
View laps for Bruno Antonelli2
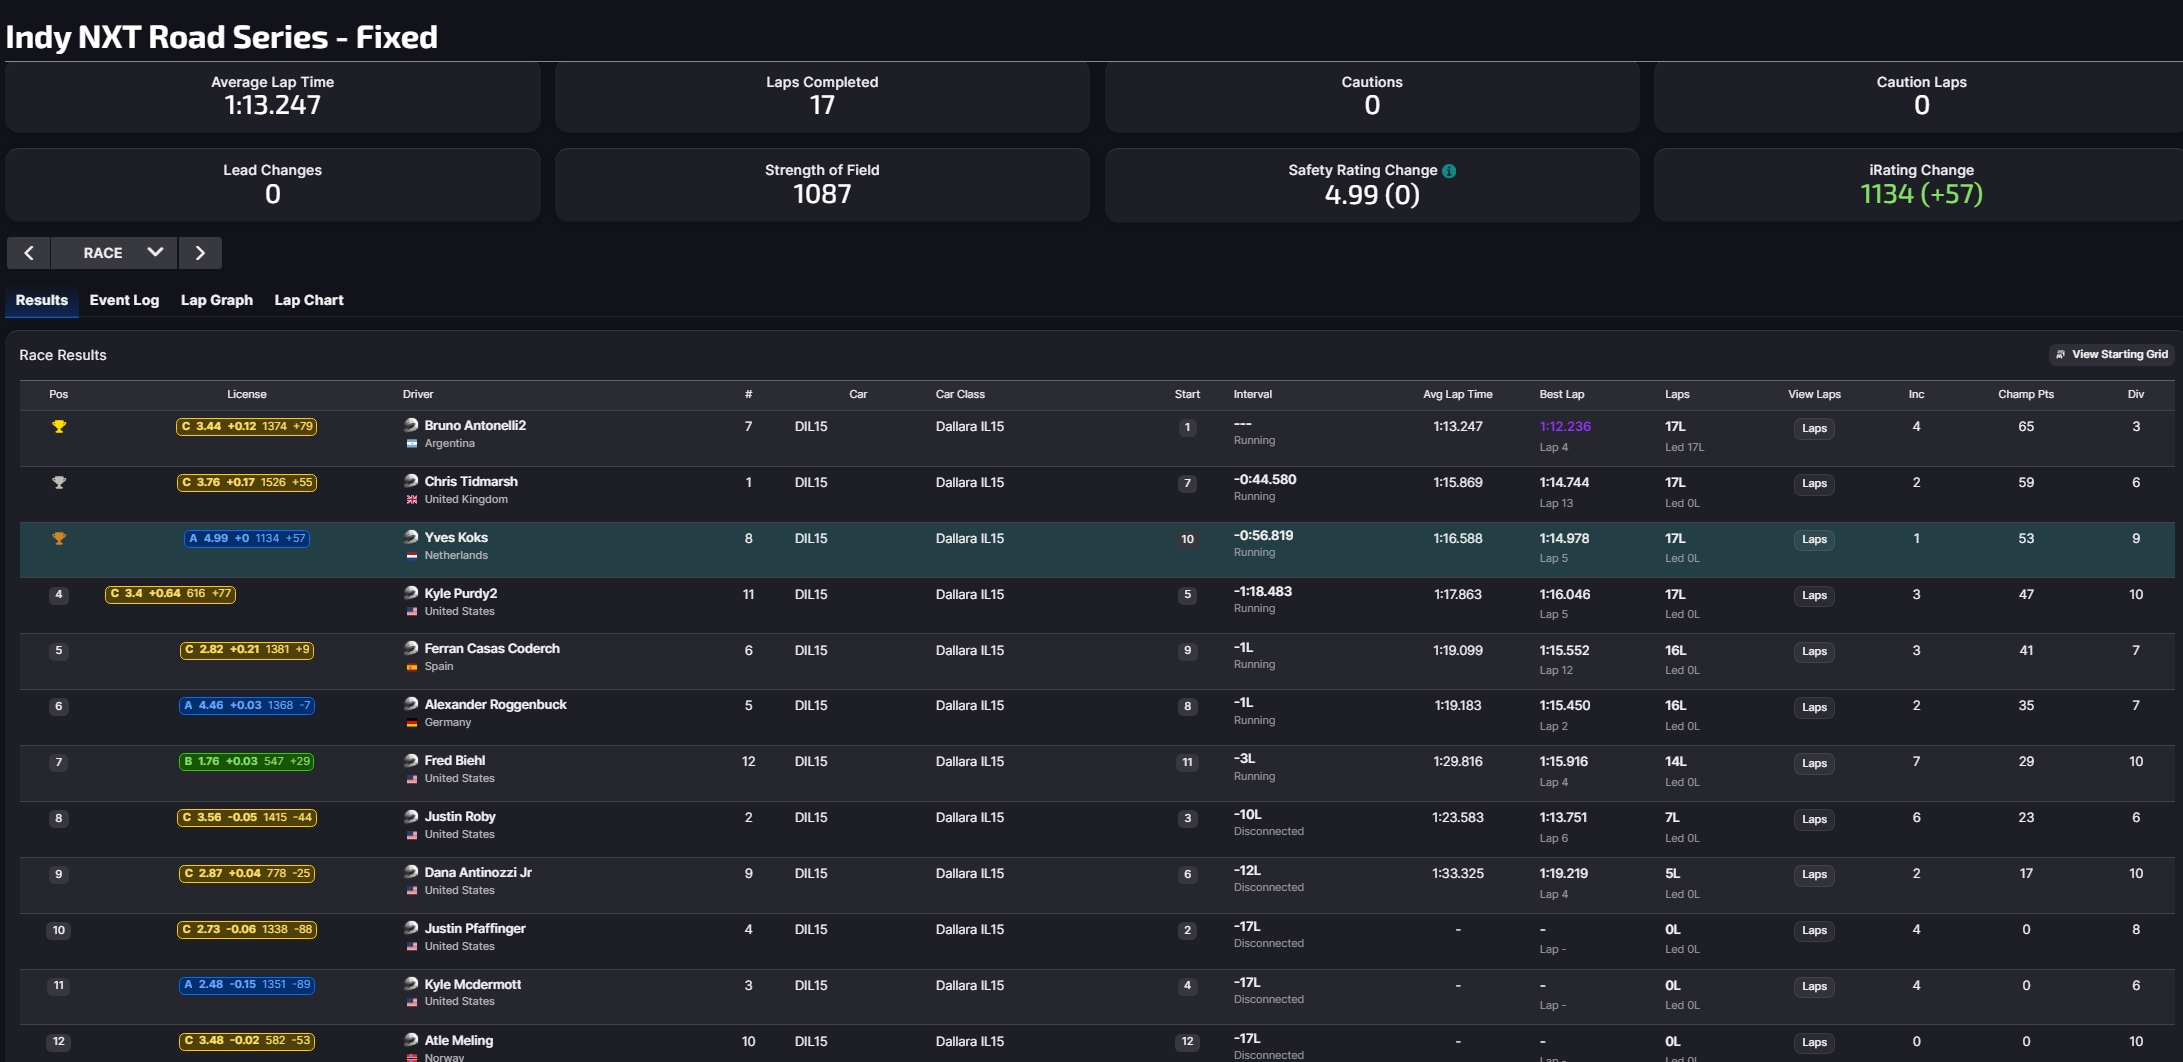(x=1814, y=428)
